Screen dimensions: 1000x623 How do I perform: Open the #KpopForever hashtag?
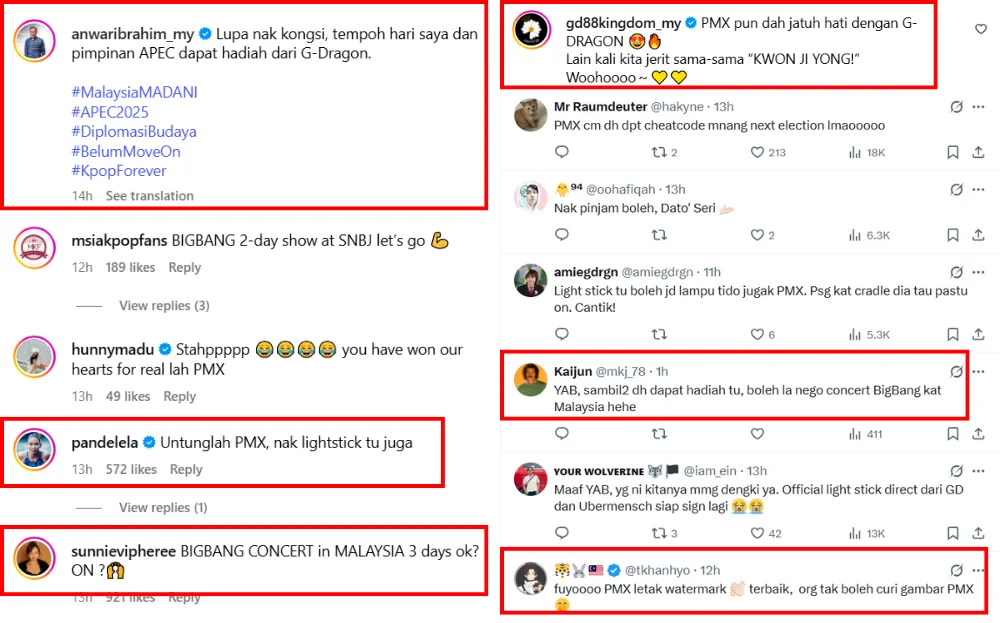[119, 171]
